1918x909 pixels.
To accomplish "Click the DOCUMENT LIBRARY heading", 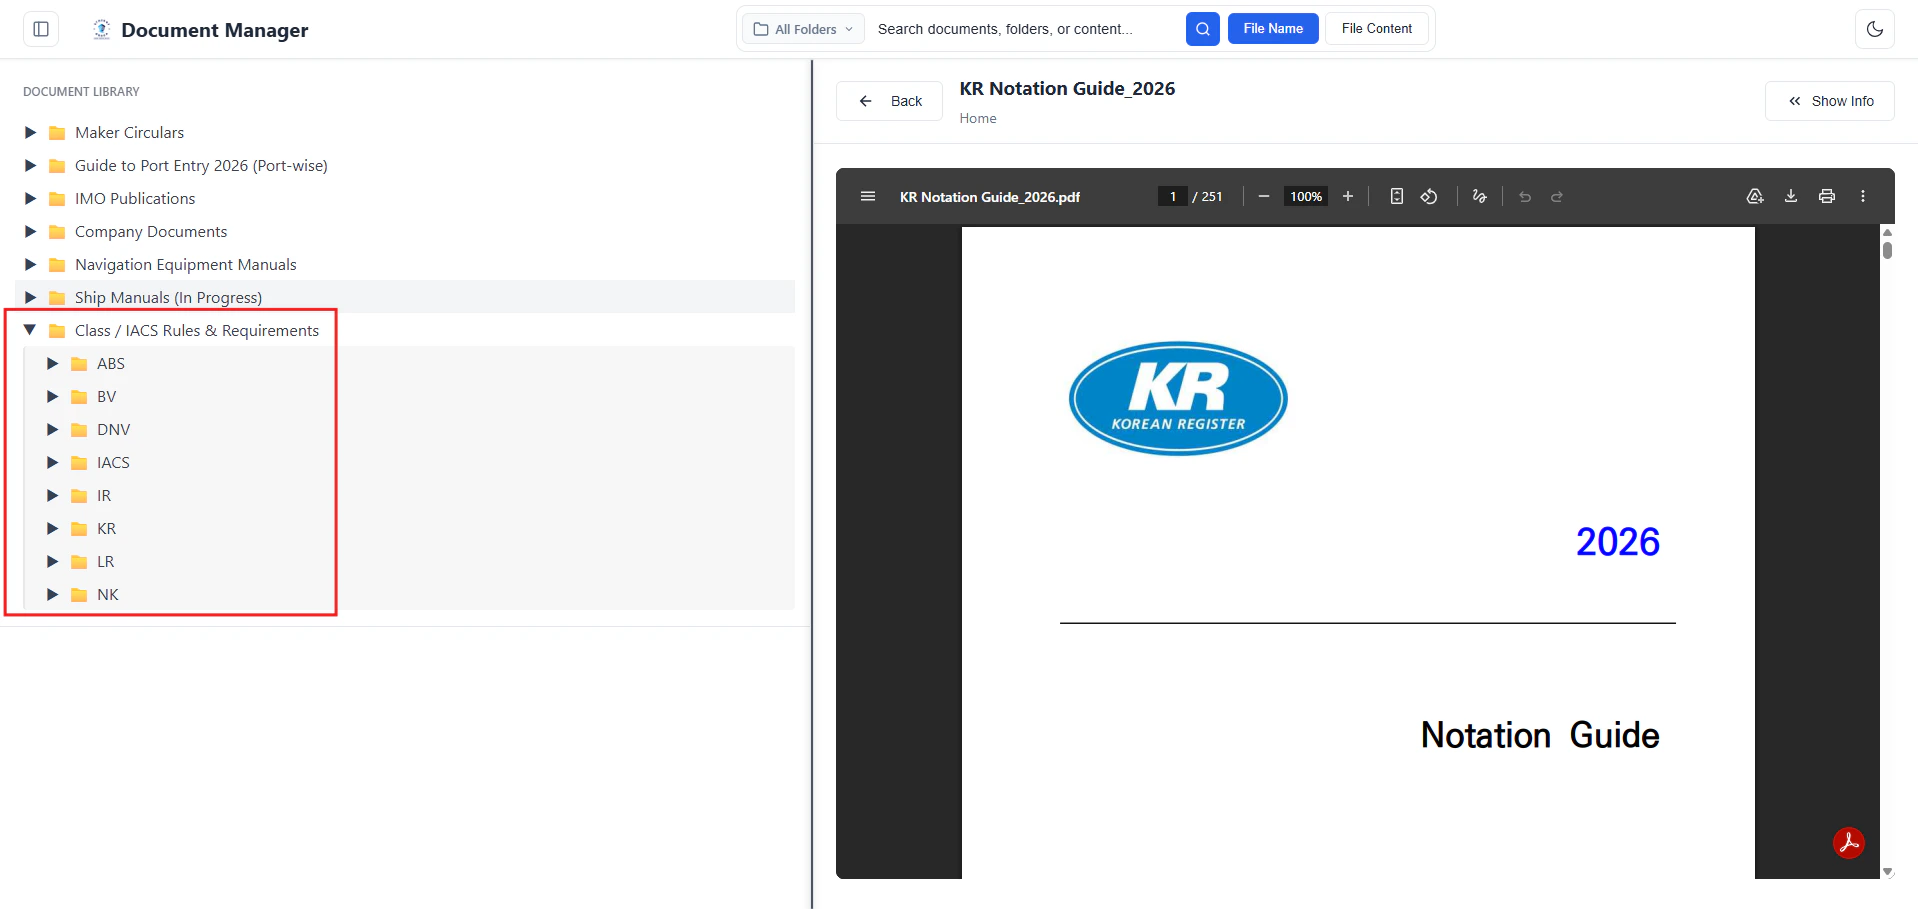I will 81,92.
